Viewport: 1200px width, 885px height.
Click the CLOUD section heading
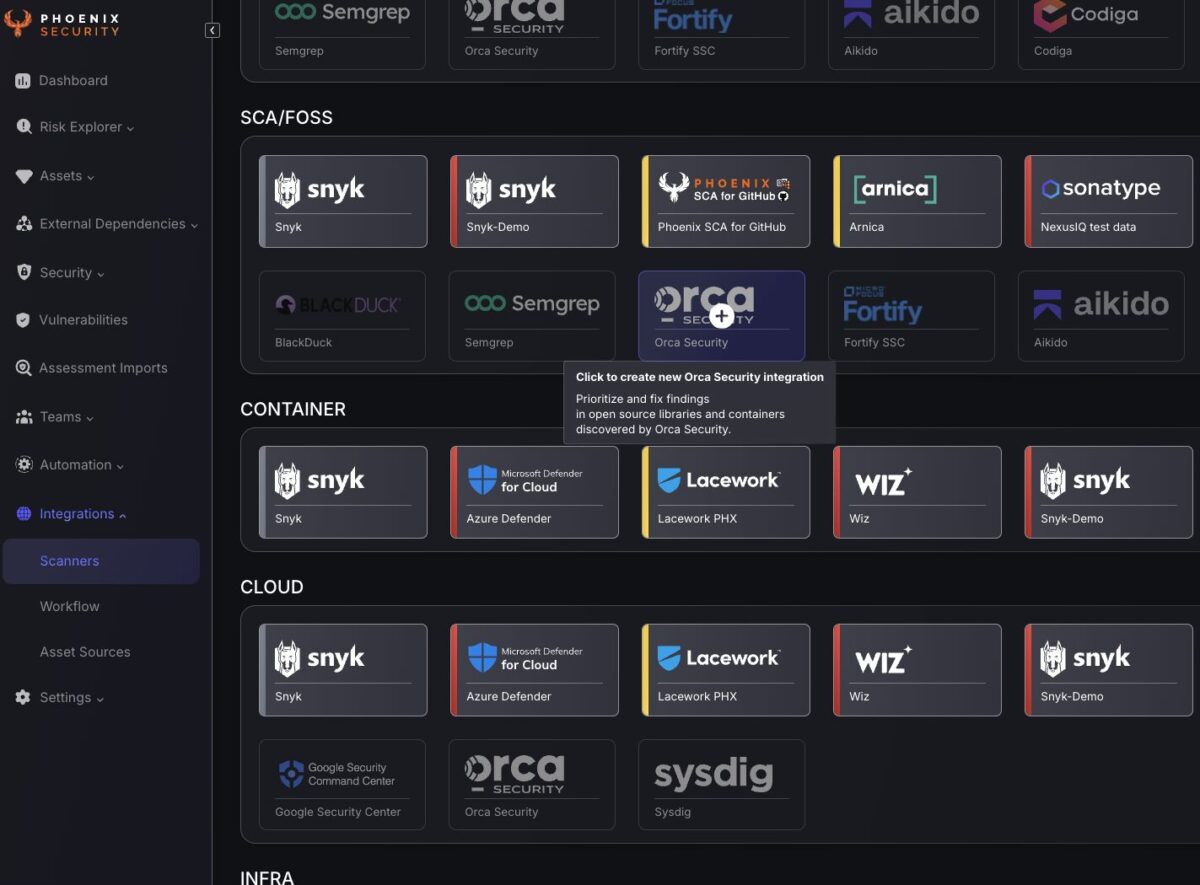tap(272, 587)
